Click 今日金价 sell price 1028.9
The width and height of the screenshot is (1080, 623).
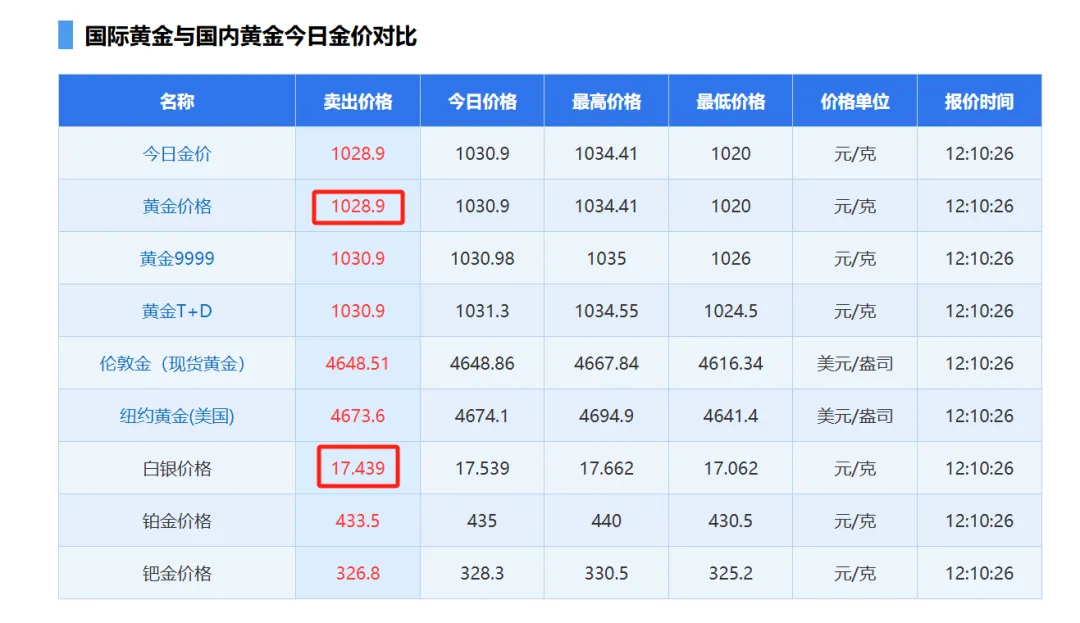(358, 154)
